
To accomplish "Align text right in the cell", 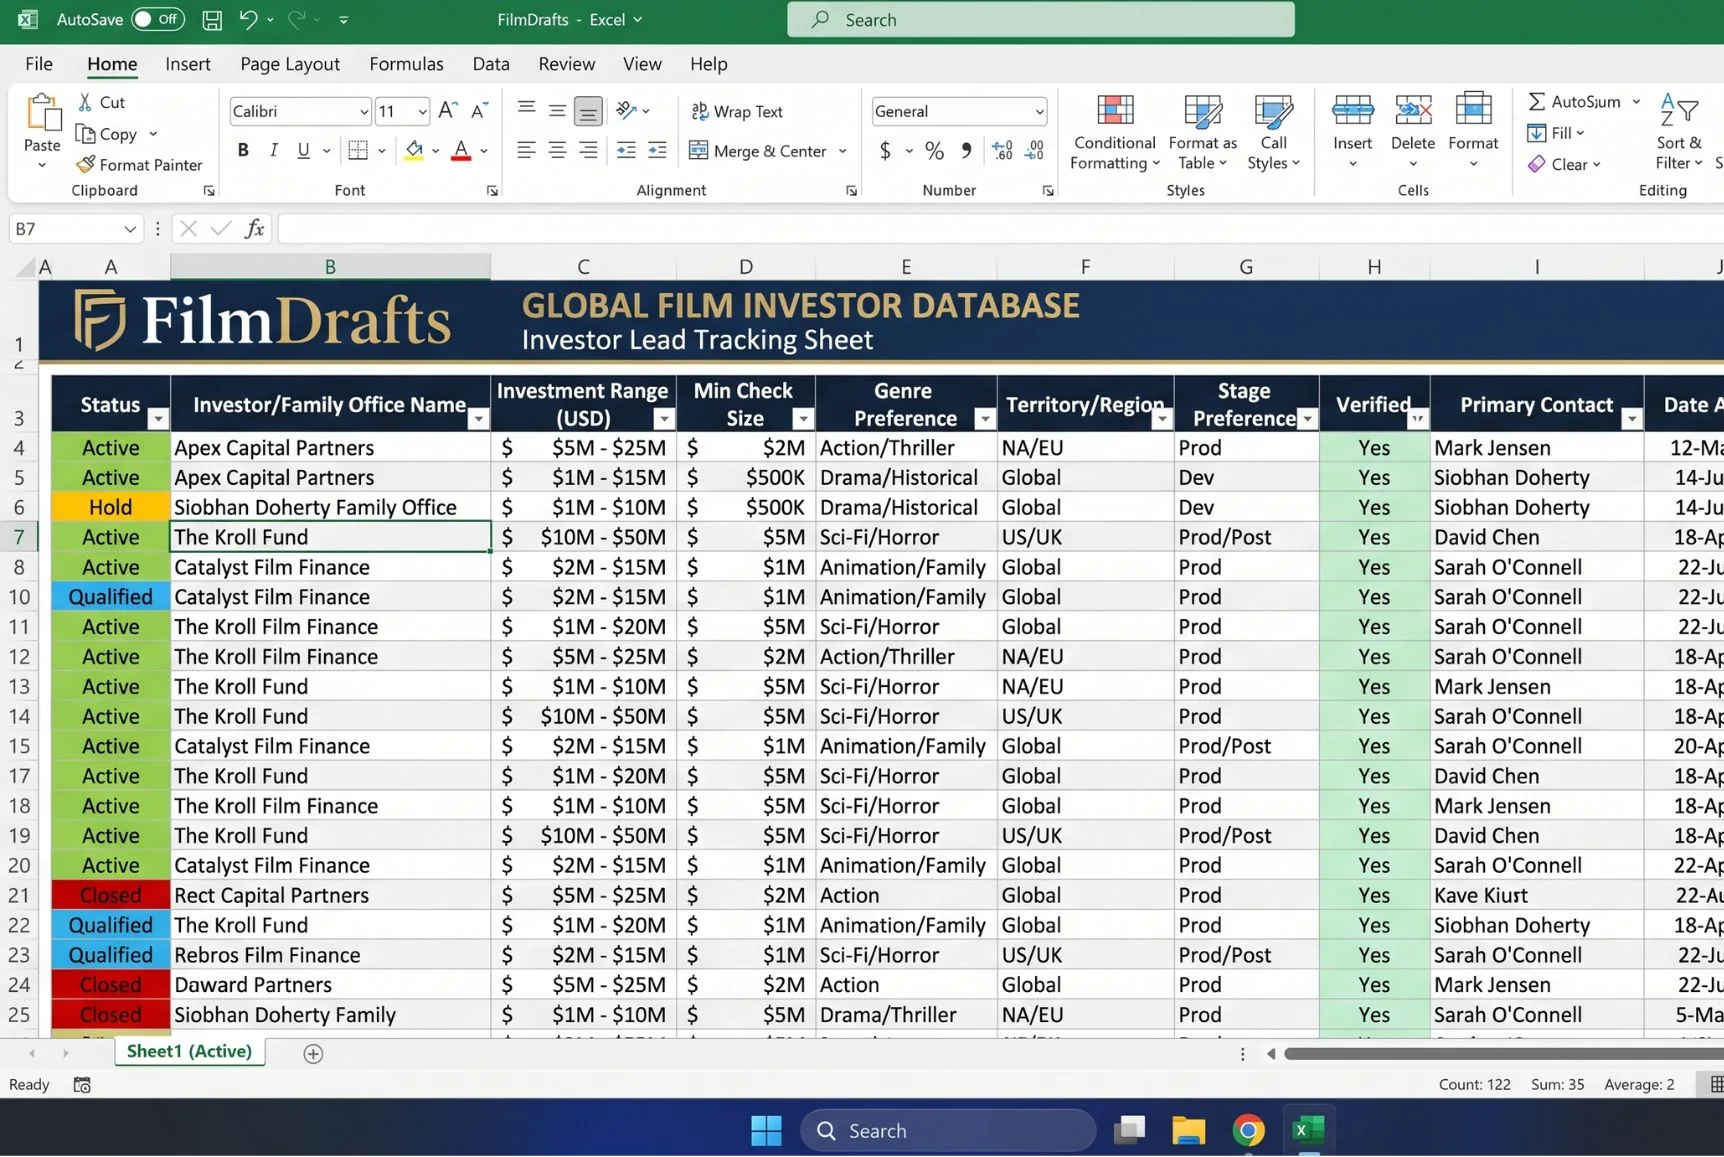I will [588, 150].
